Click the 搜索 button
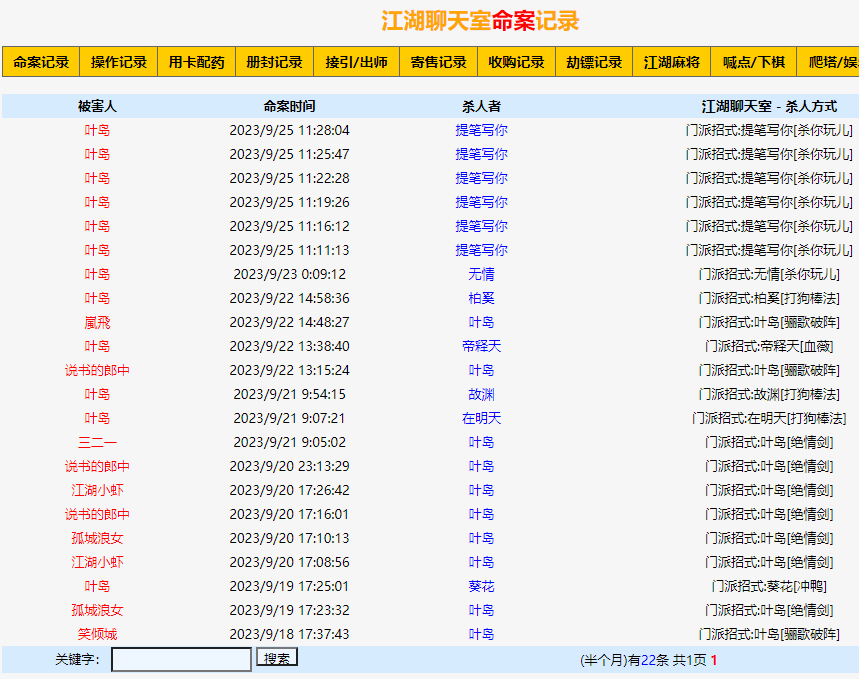 coord(277,658)
